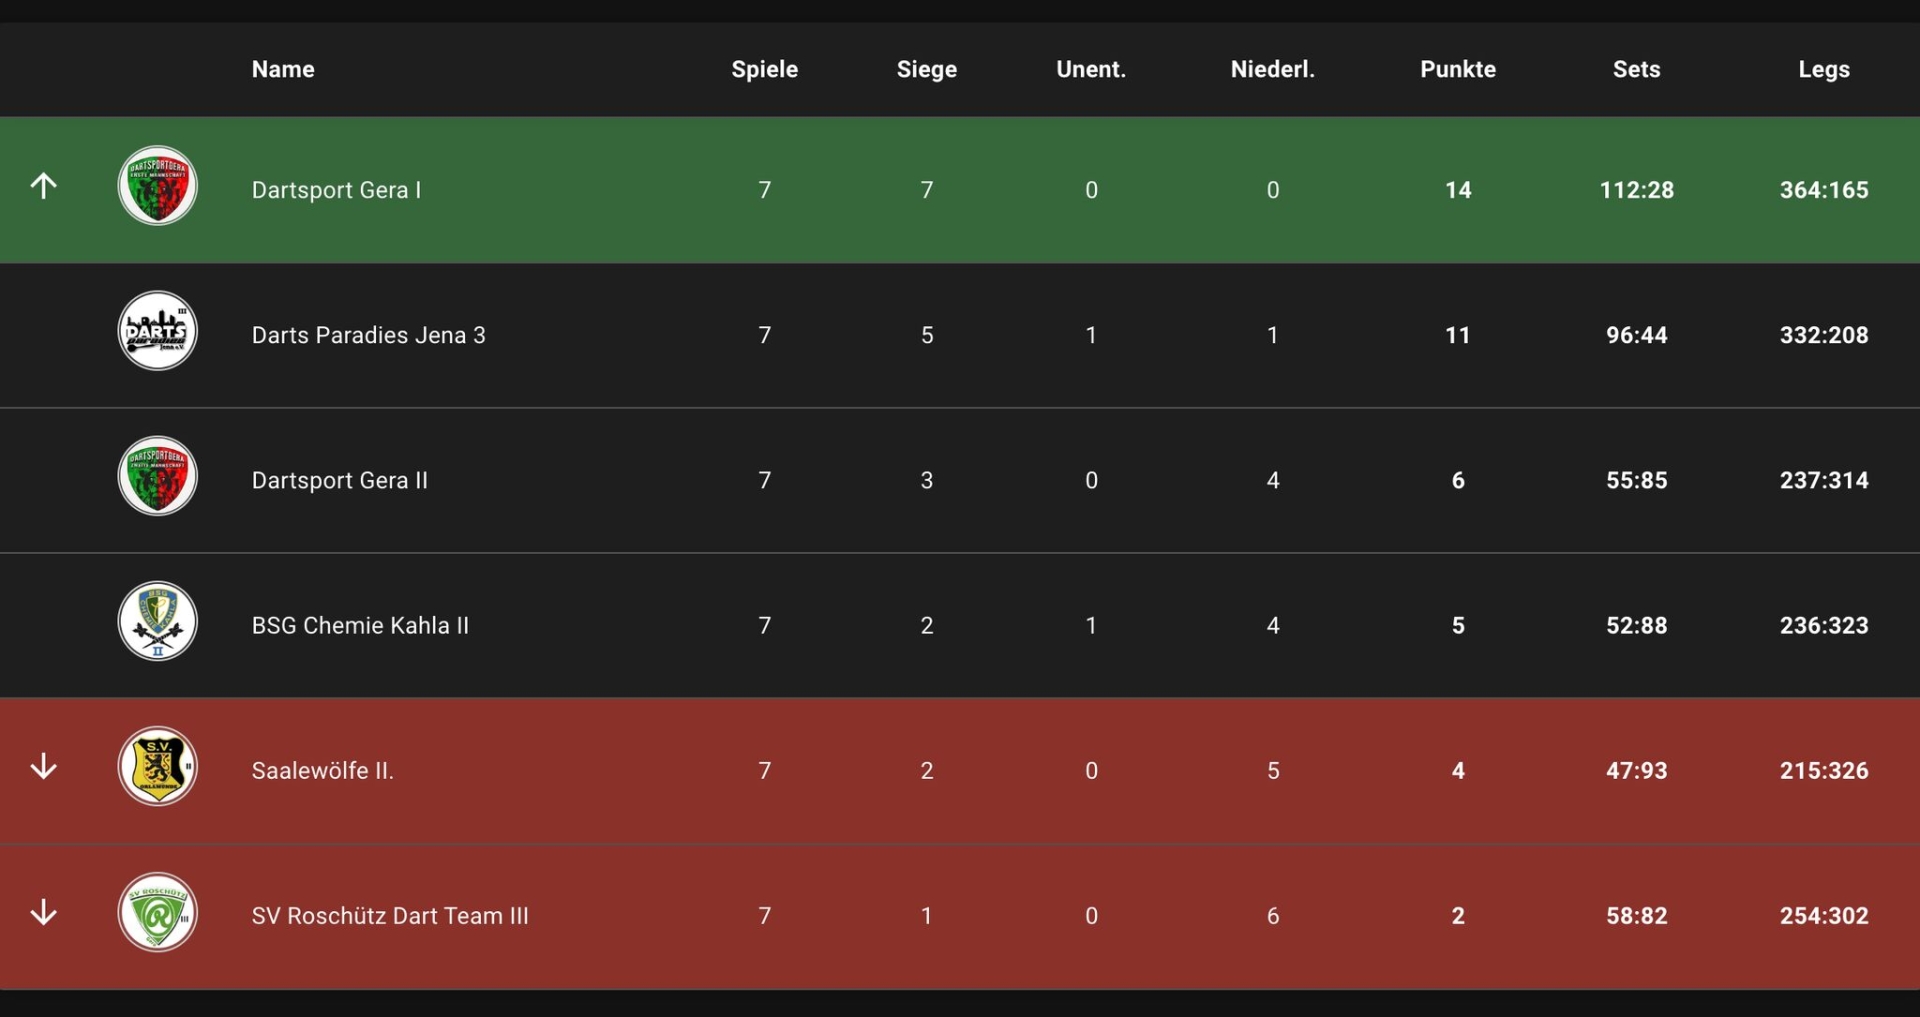Click the SV Roschütz Dart Team III logo
This screenshot has width=1920, height=1017.
pyautogui.click(x=157, y=912)
